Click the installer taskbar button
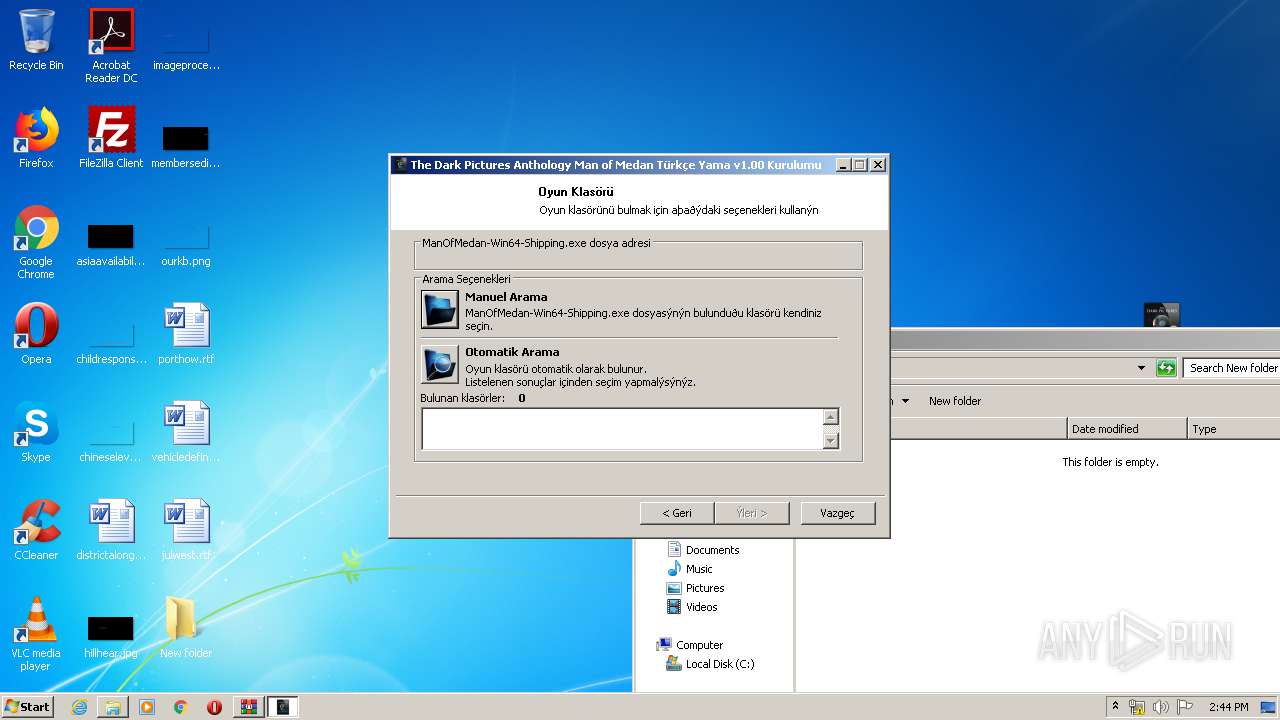1280x720 pixels. (x=283, y=707)
